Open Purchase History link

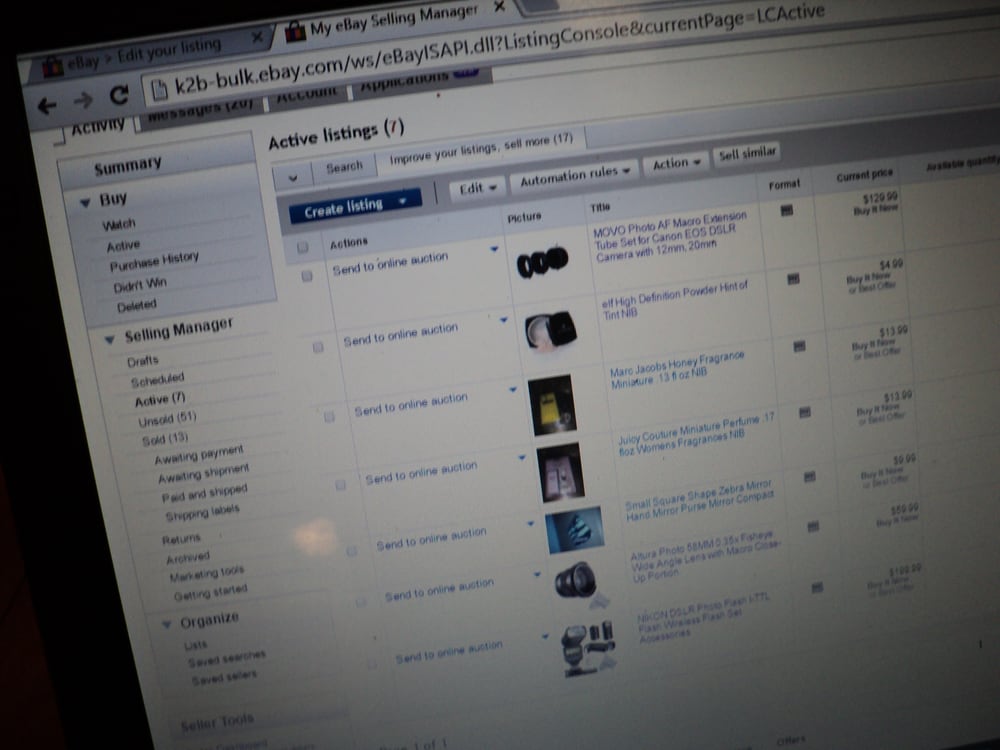tap(154, 261)
